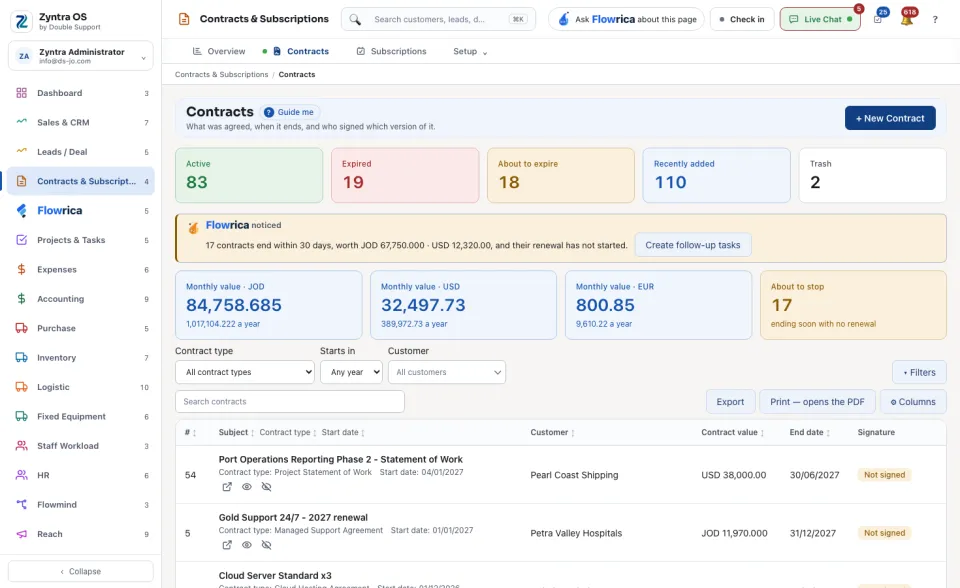Hide the Port Operations Reporting contract (crossed eye)
Screen dimensions: 960x588
tap(266, 487)
